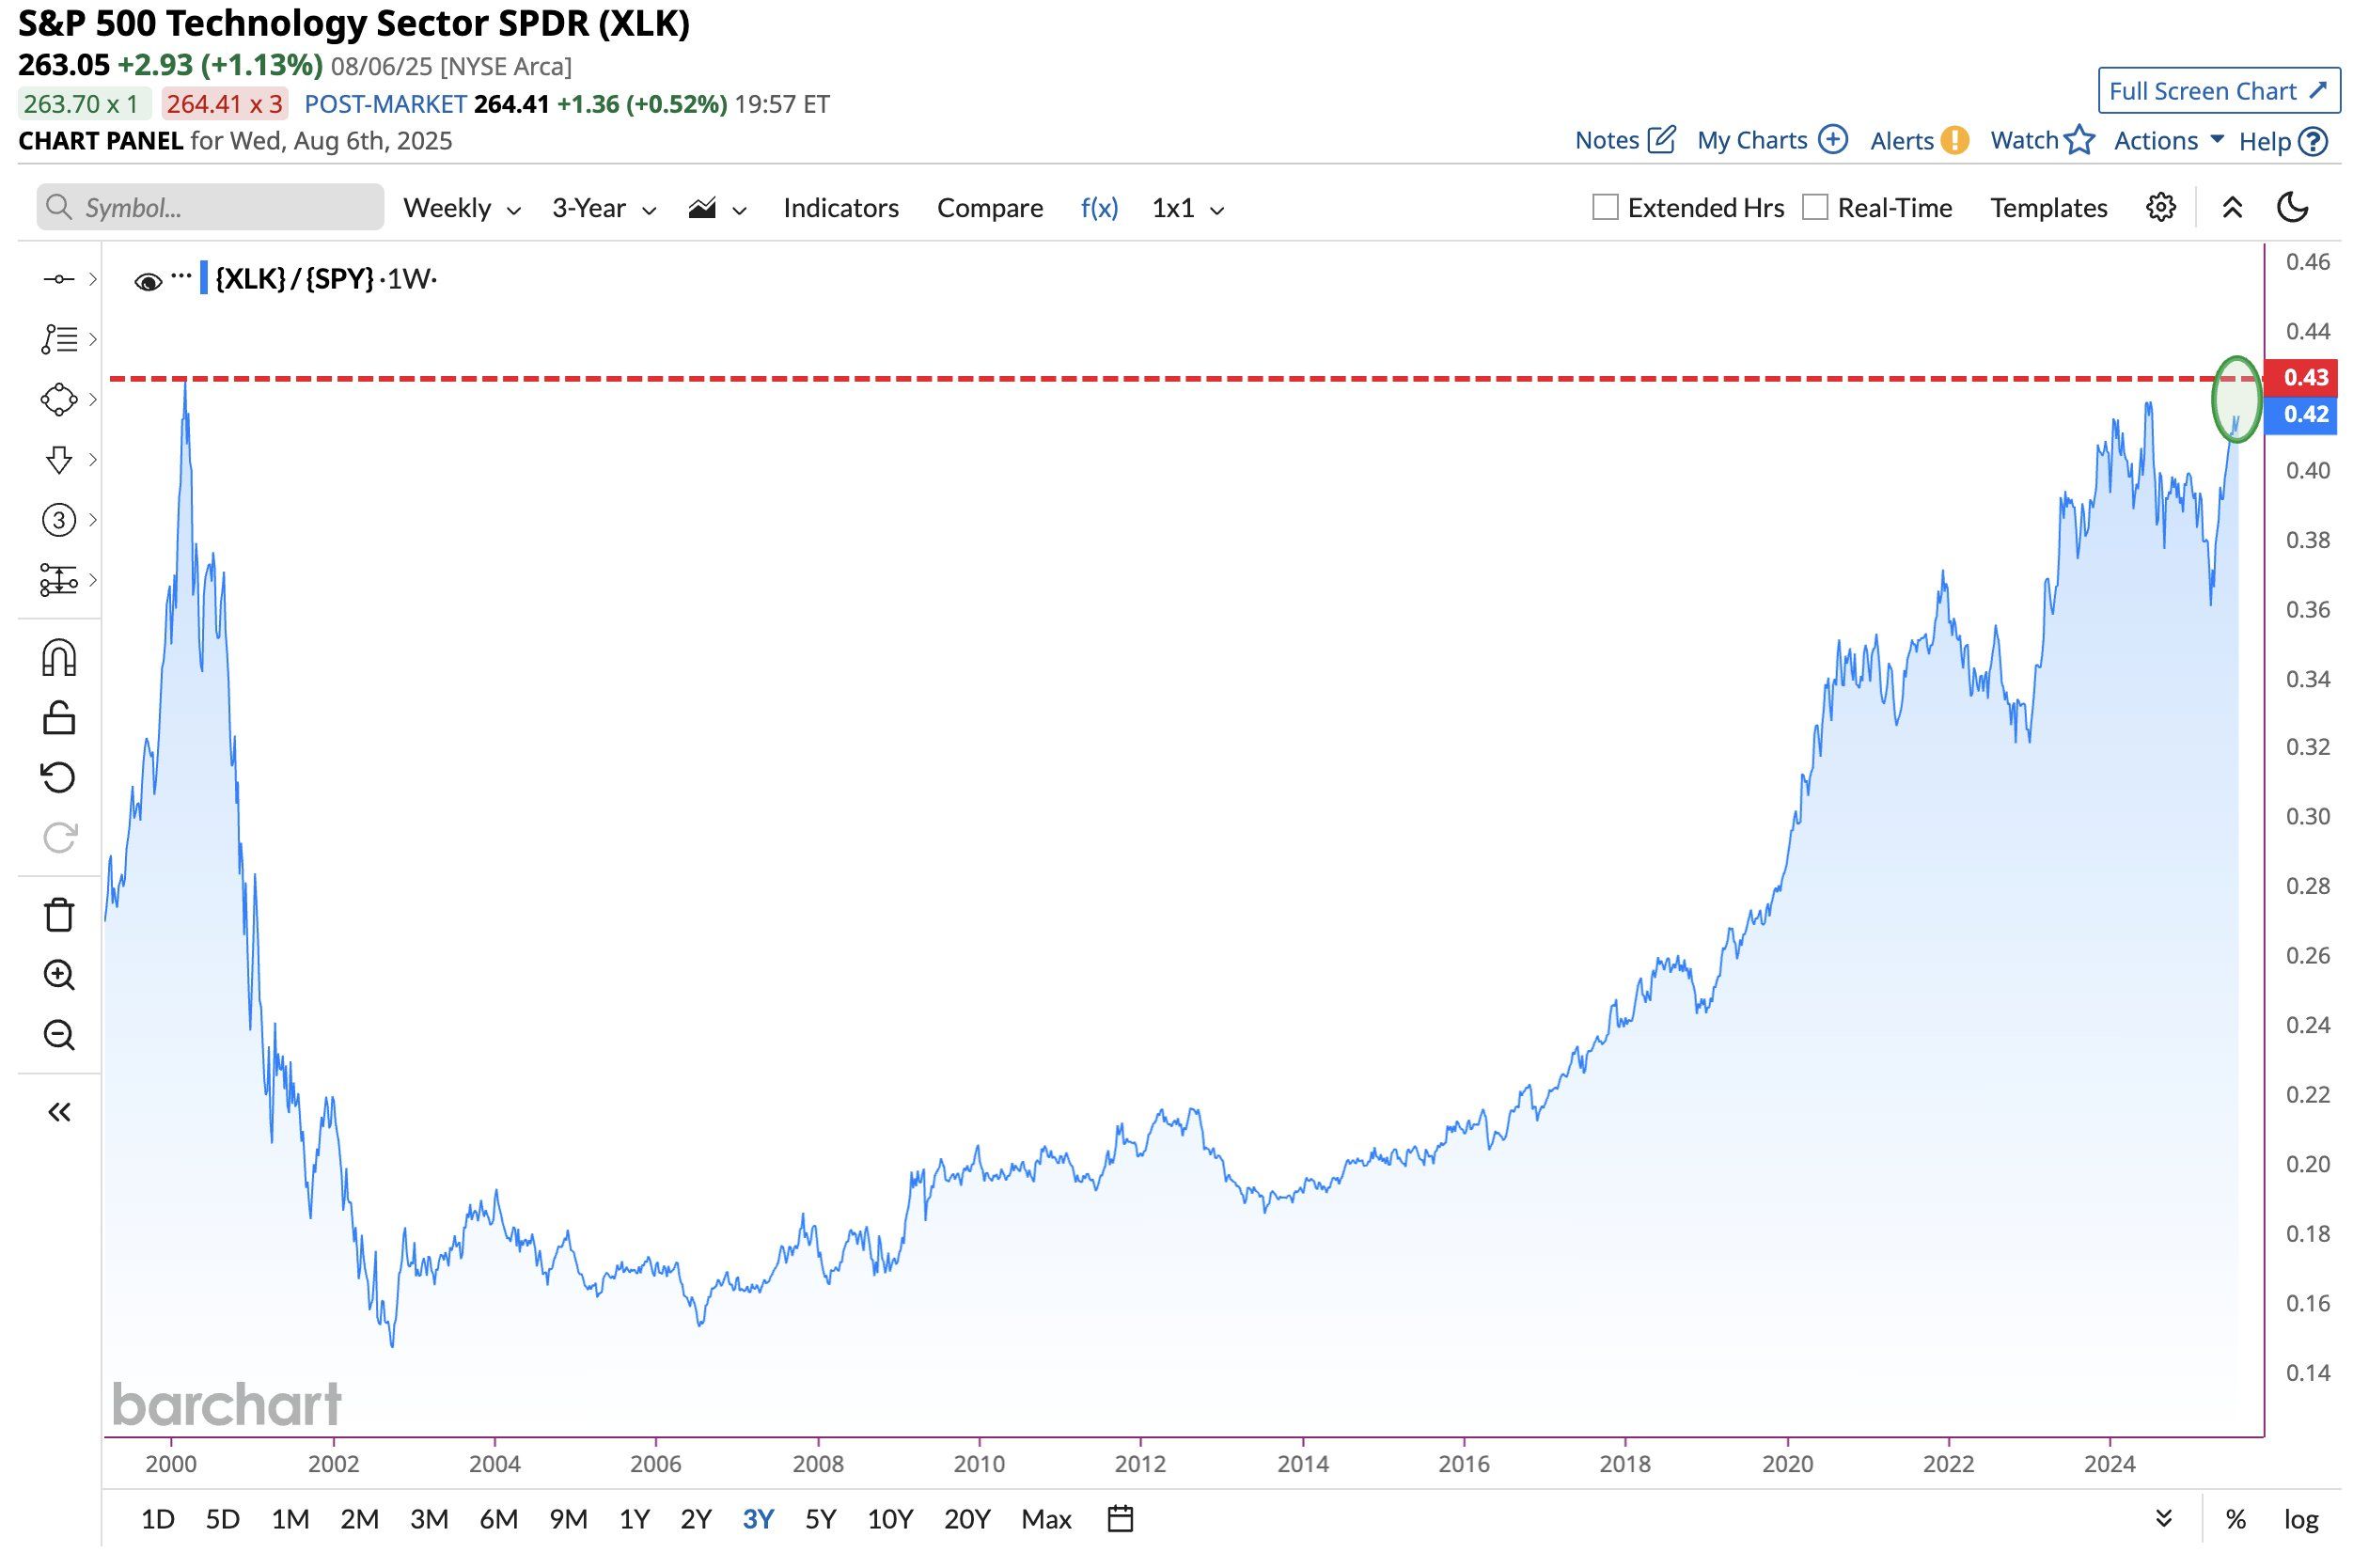The image size is (2369, 1568).
Task: Expand the Actions dropdown menu
Action: 2168,141
